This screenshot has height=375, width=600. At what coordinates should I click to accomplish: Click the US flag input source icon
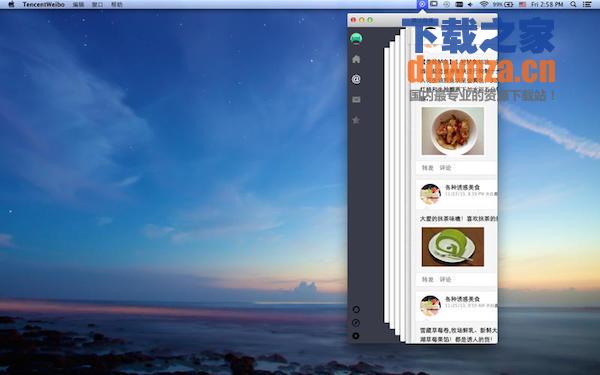[x=522, y=4]
